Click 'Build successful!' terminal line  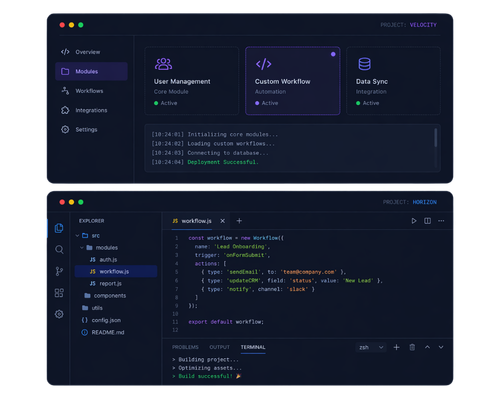206,376
